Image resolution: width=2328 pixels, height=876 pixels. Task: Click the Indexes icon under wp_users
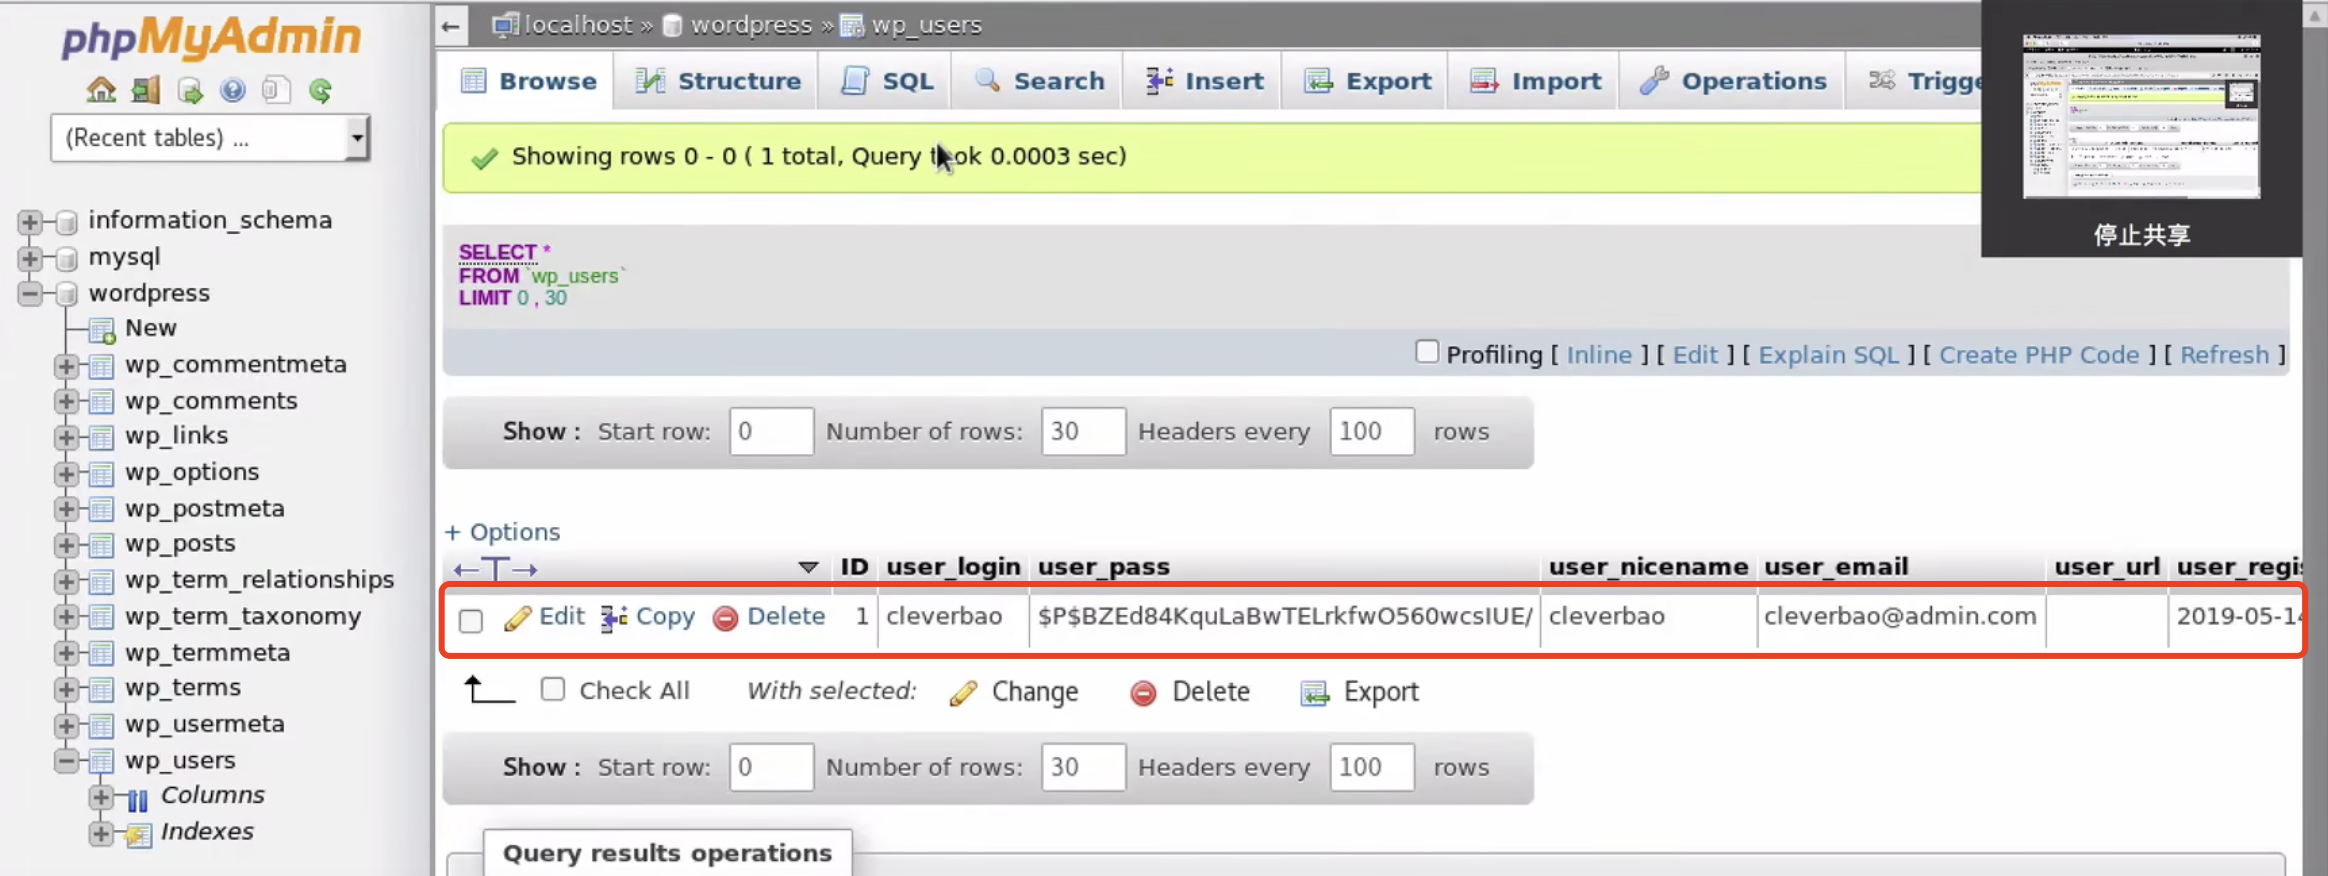(x=138, y=833)
